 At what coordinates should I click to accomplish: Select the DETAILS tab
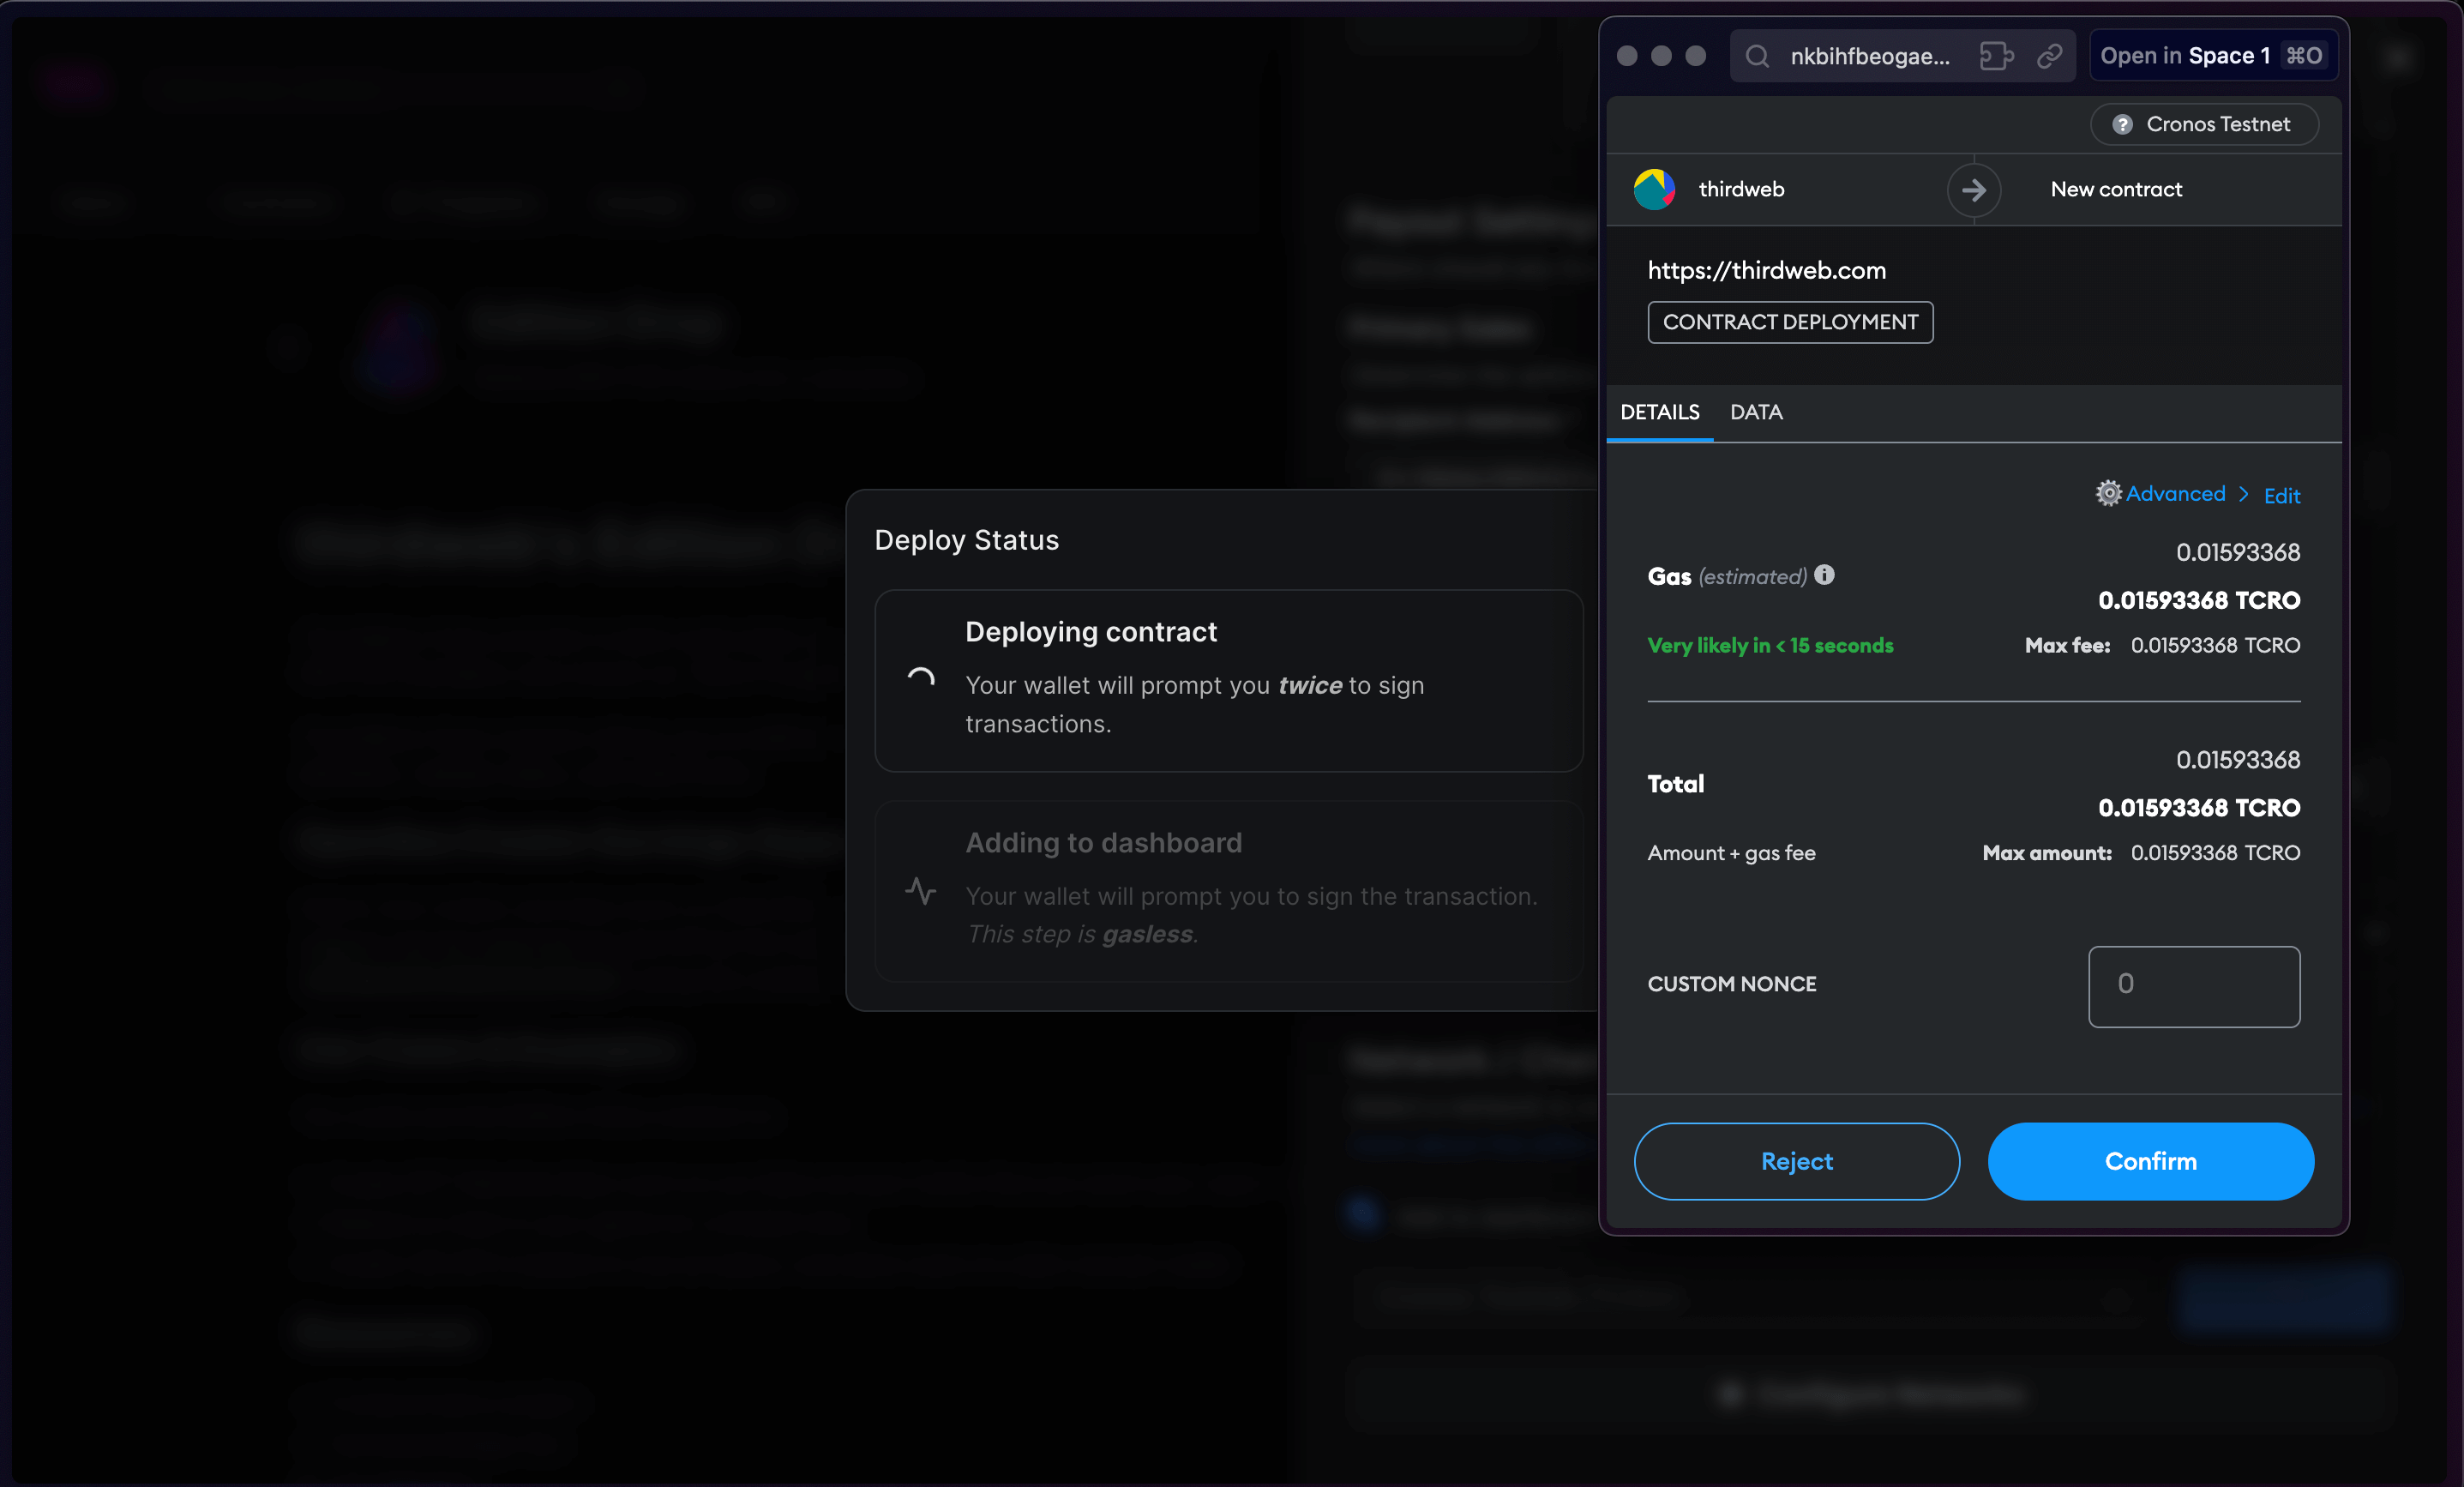coord(1660,412)
